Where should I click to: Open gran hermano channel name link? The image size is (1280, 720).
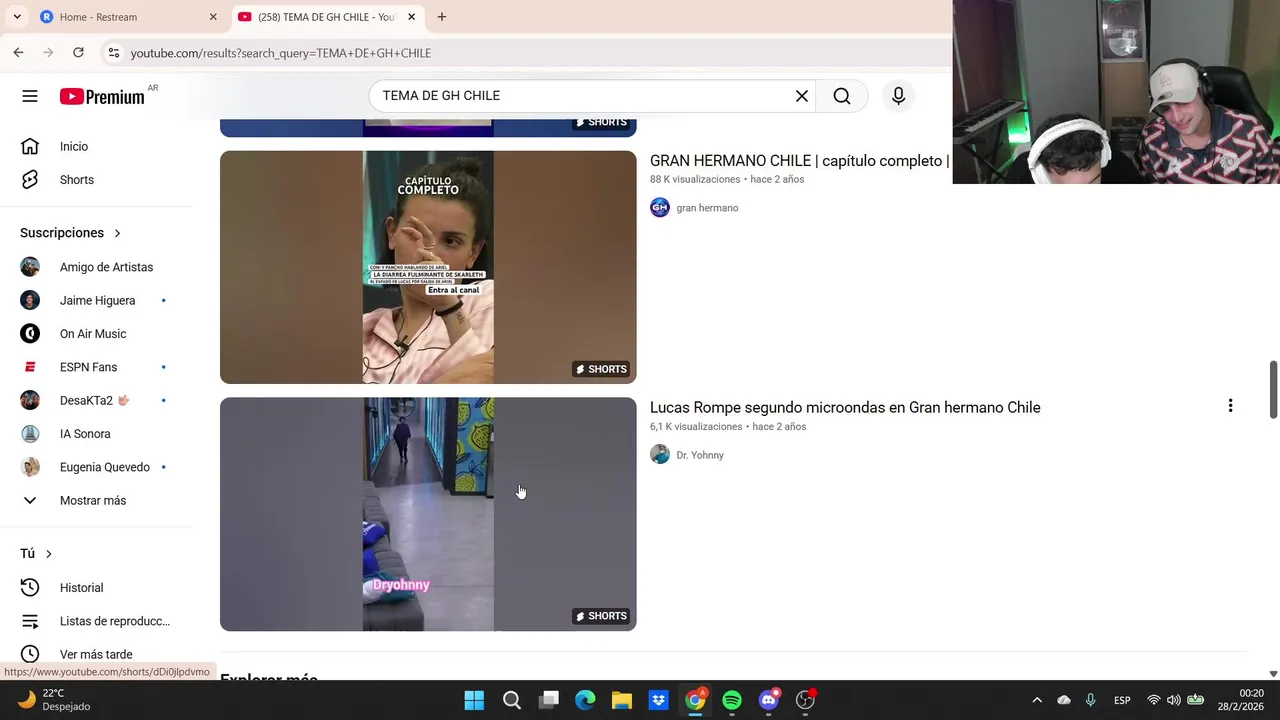(707, 208)
